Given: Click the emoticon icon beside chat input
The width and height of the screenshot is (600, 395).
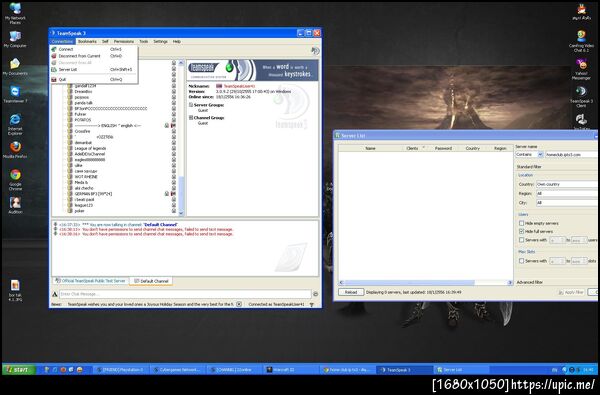Looking at the screenshot, I should tap(315, 294).
